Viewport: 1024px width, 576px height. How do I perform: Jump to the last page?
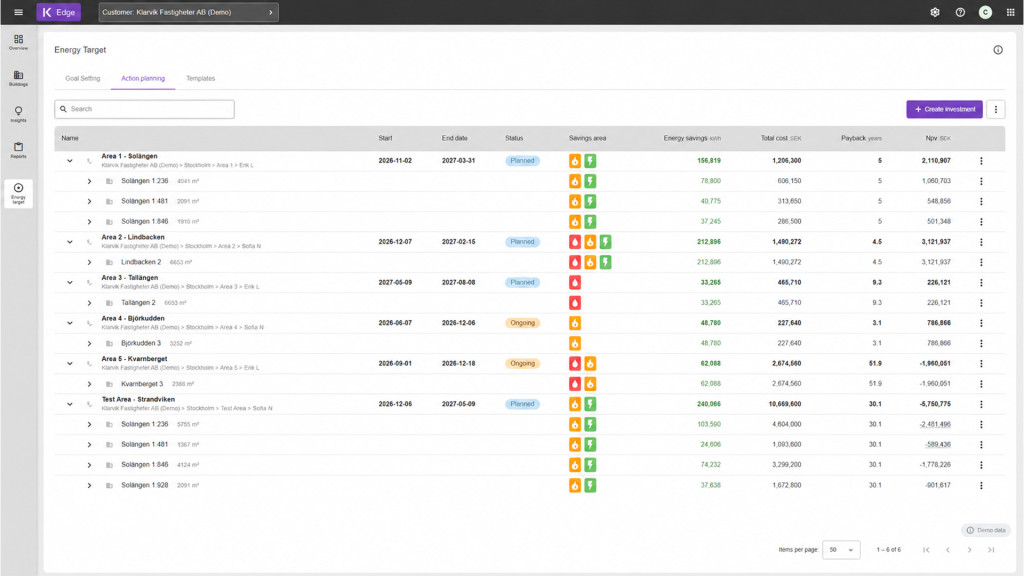(x=991, y=550)
